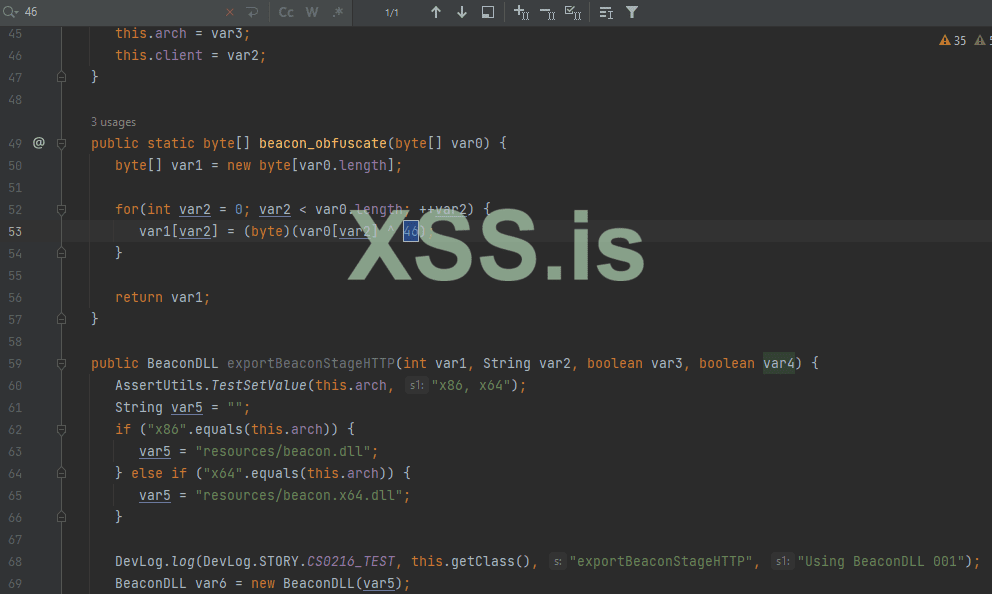
Task: Select all occurrences icon
Action: click(573, 12)
